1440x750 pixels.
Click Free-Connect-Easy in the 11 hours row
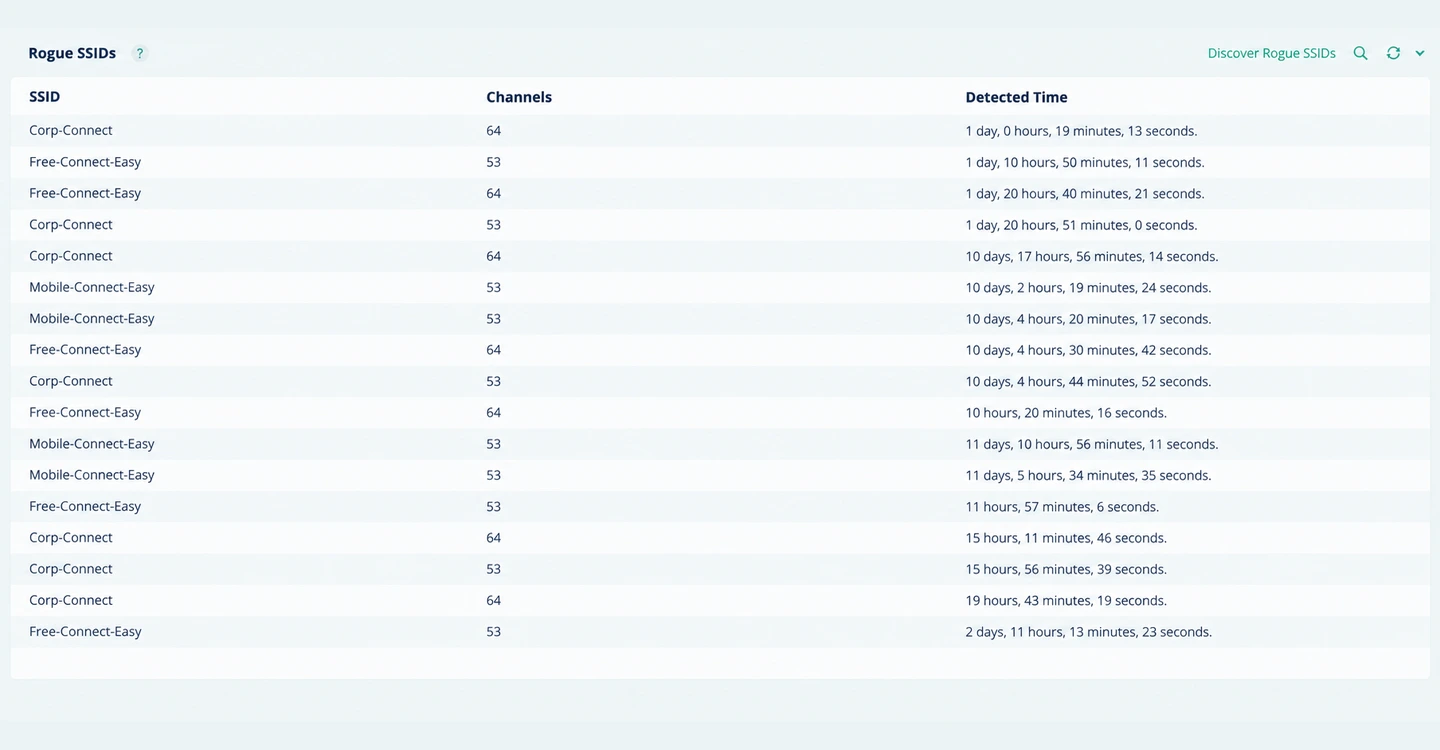coord(85,507)
